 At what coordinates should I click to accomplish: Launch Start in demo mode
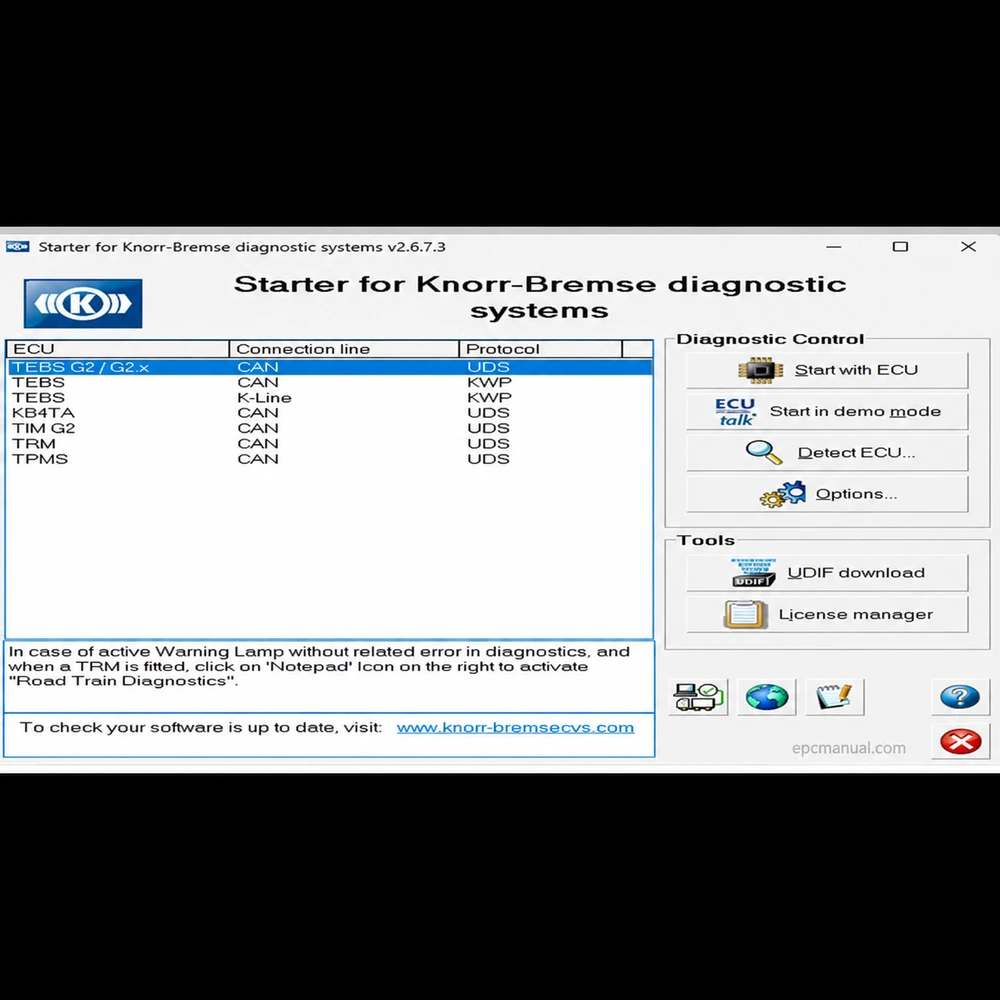pos(827,411)
